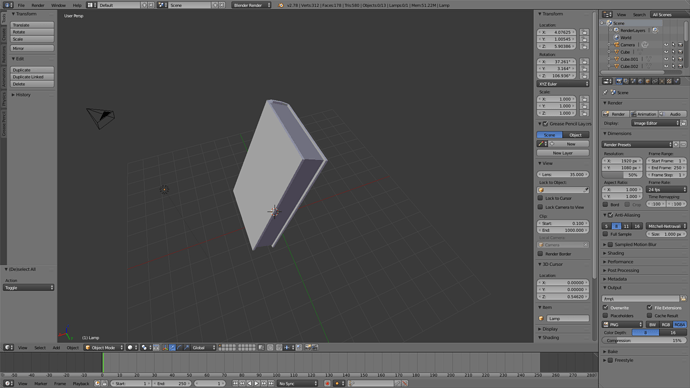Open the Render menu in top bar

click(38, 5)
